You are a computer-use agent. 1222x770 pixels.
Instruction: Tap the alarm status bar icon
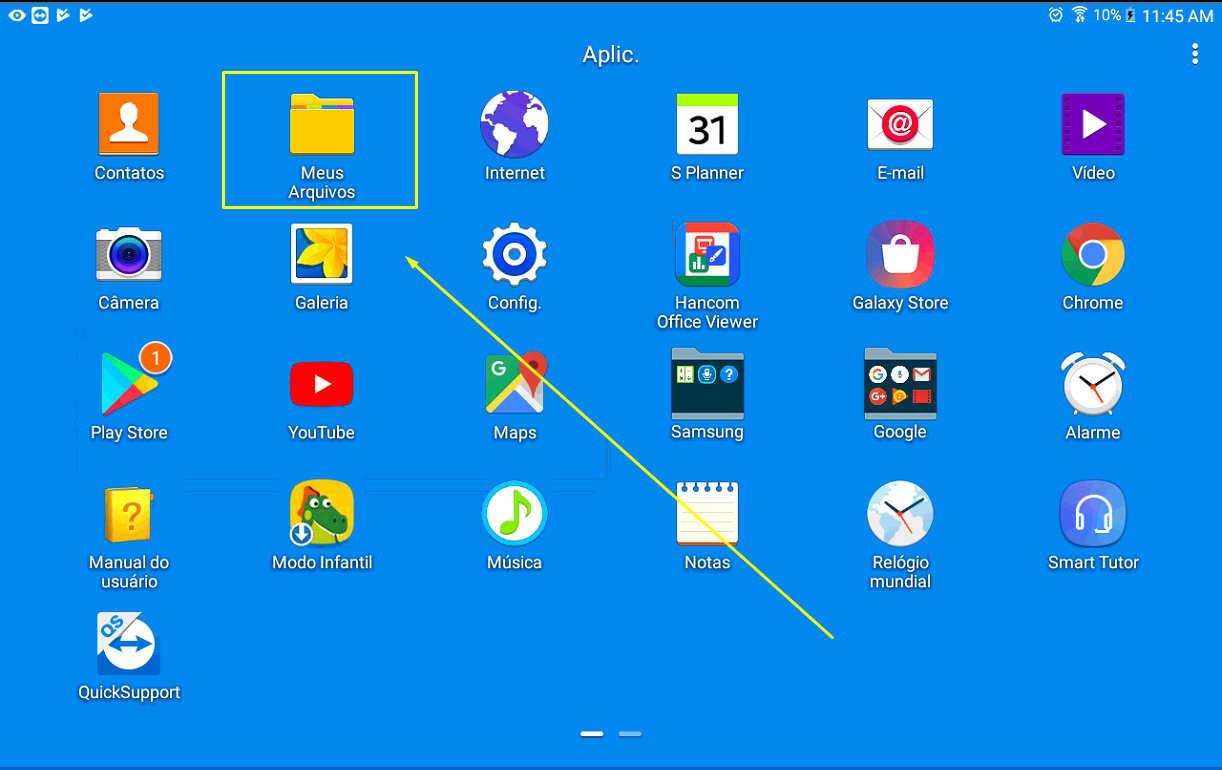tap(1056, 15)
